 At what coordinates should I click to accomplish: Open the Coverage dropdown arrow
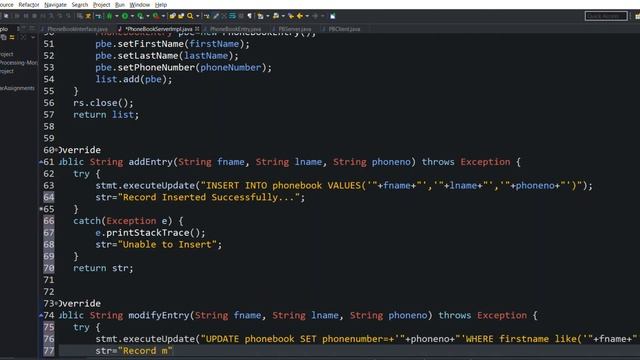[148, 16]
